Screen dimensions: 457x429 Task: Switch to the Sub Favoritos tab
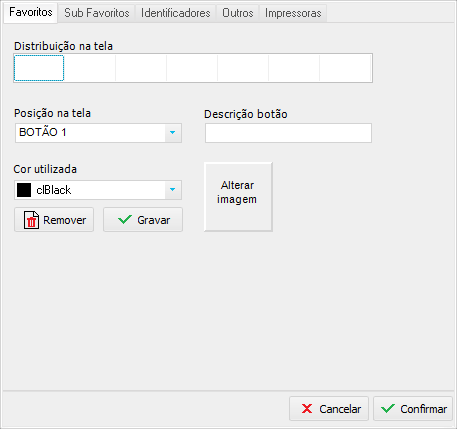[97, 13]
